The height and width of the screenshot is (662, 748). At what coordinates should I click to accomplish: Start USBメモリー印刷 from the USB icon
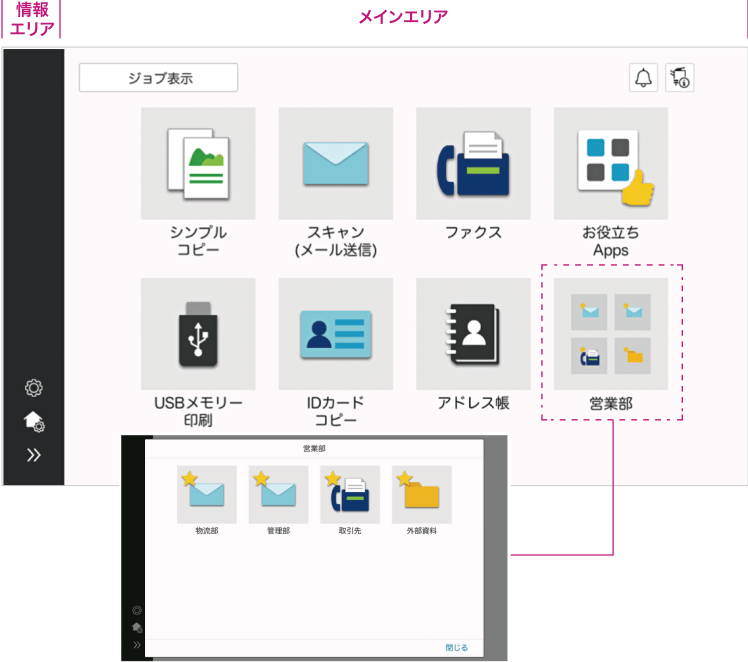pyautogui.click(x=198, y=334)
